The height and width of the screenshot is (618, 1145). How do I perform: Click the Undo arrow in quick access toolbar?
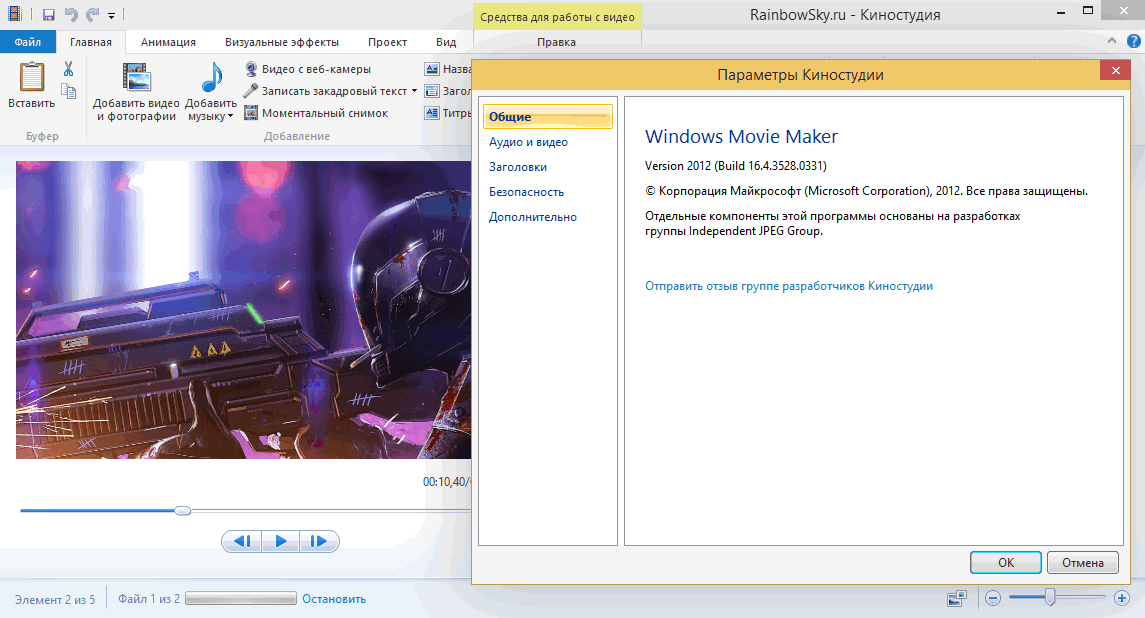[71, 15]
